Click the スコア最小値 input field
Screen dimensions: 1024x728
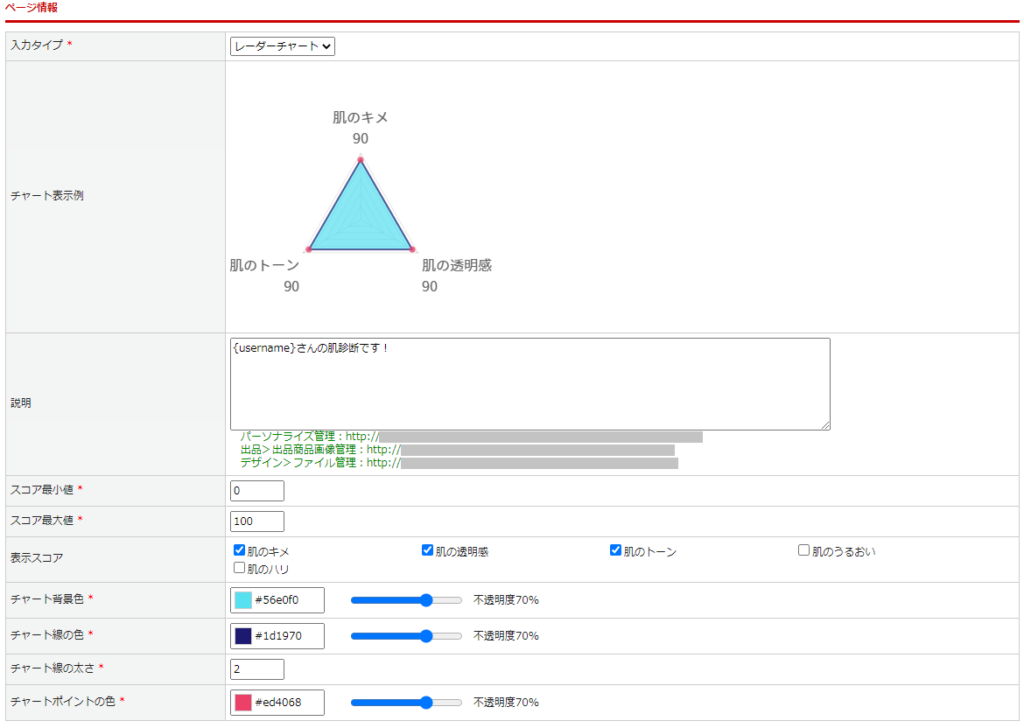pos(257,490)
